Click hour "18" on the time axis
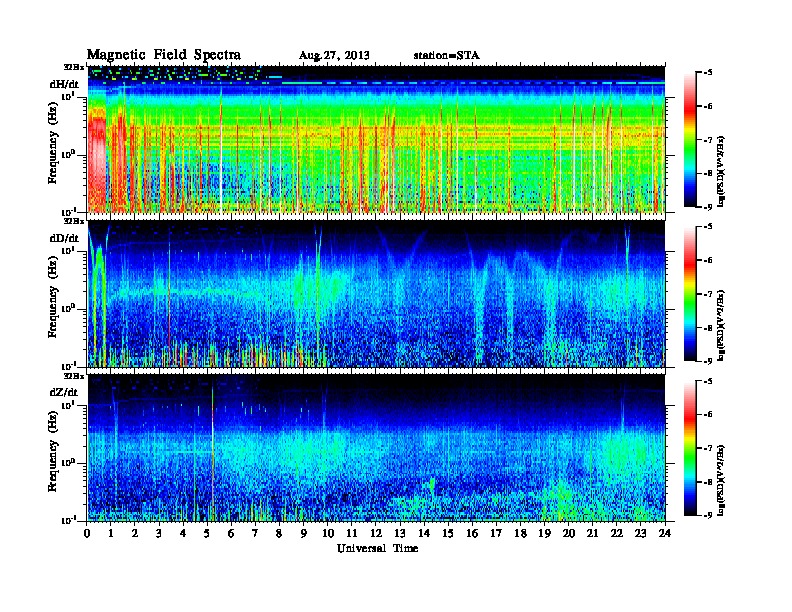This screenshot has height=612, width=792. point(520,534)
